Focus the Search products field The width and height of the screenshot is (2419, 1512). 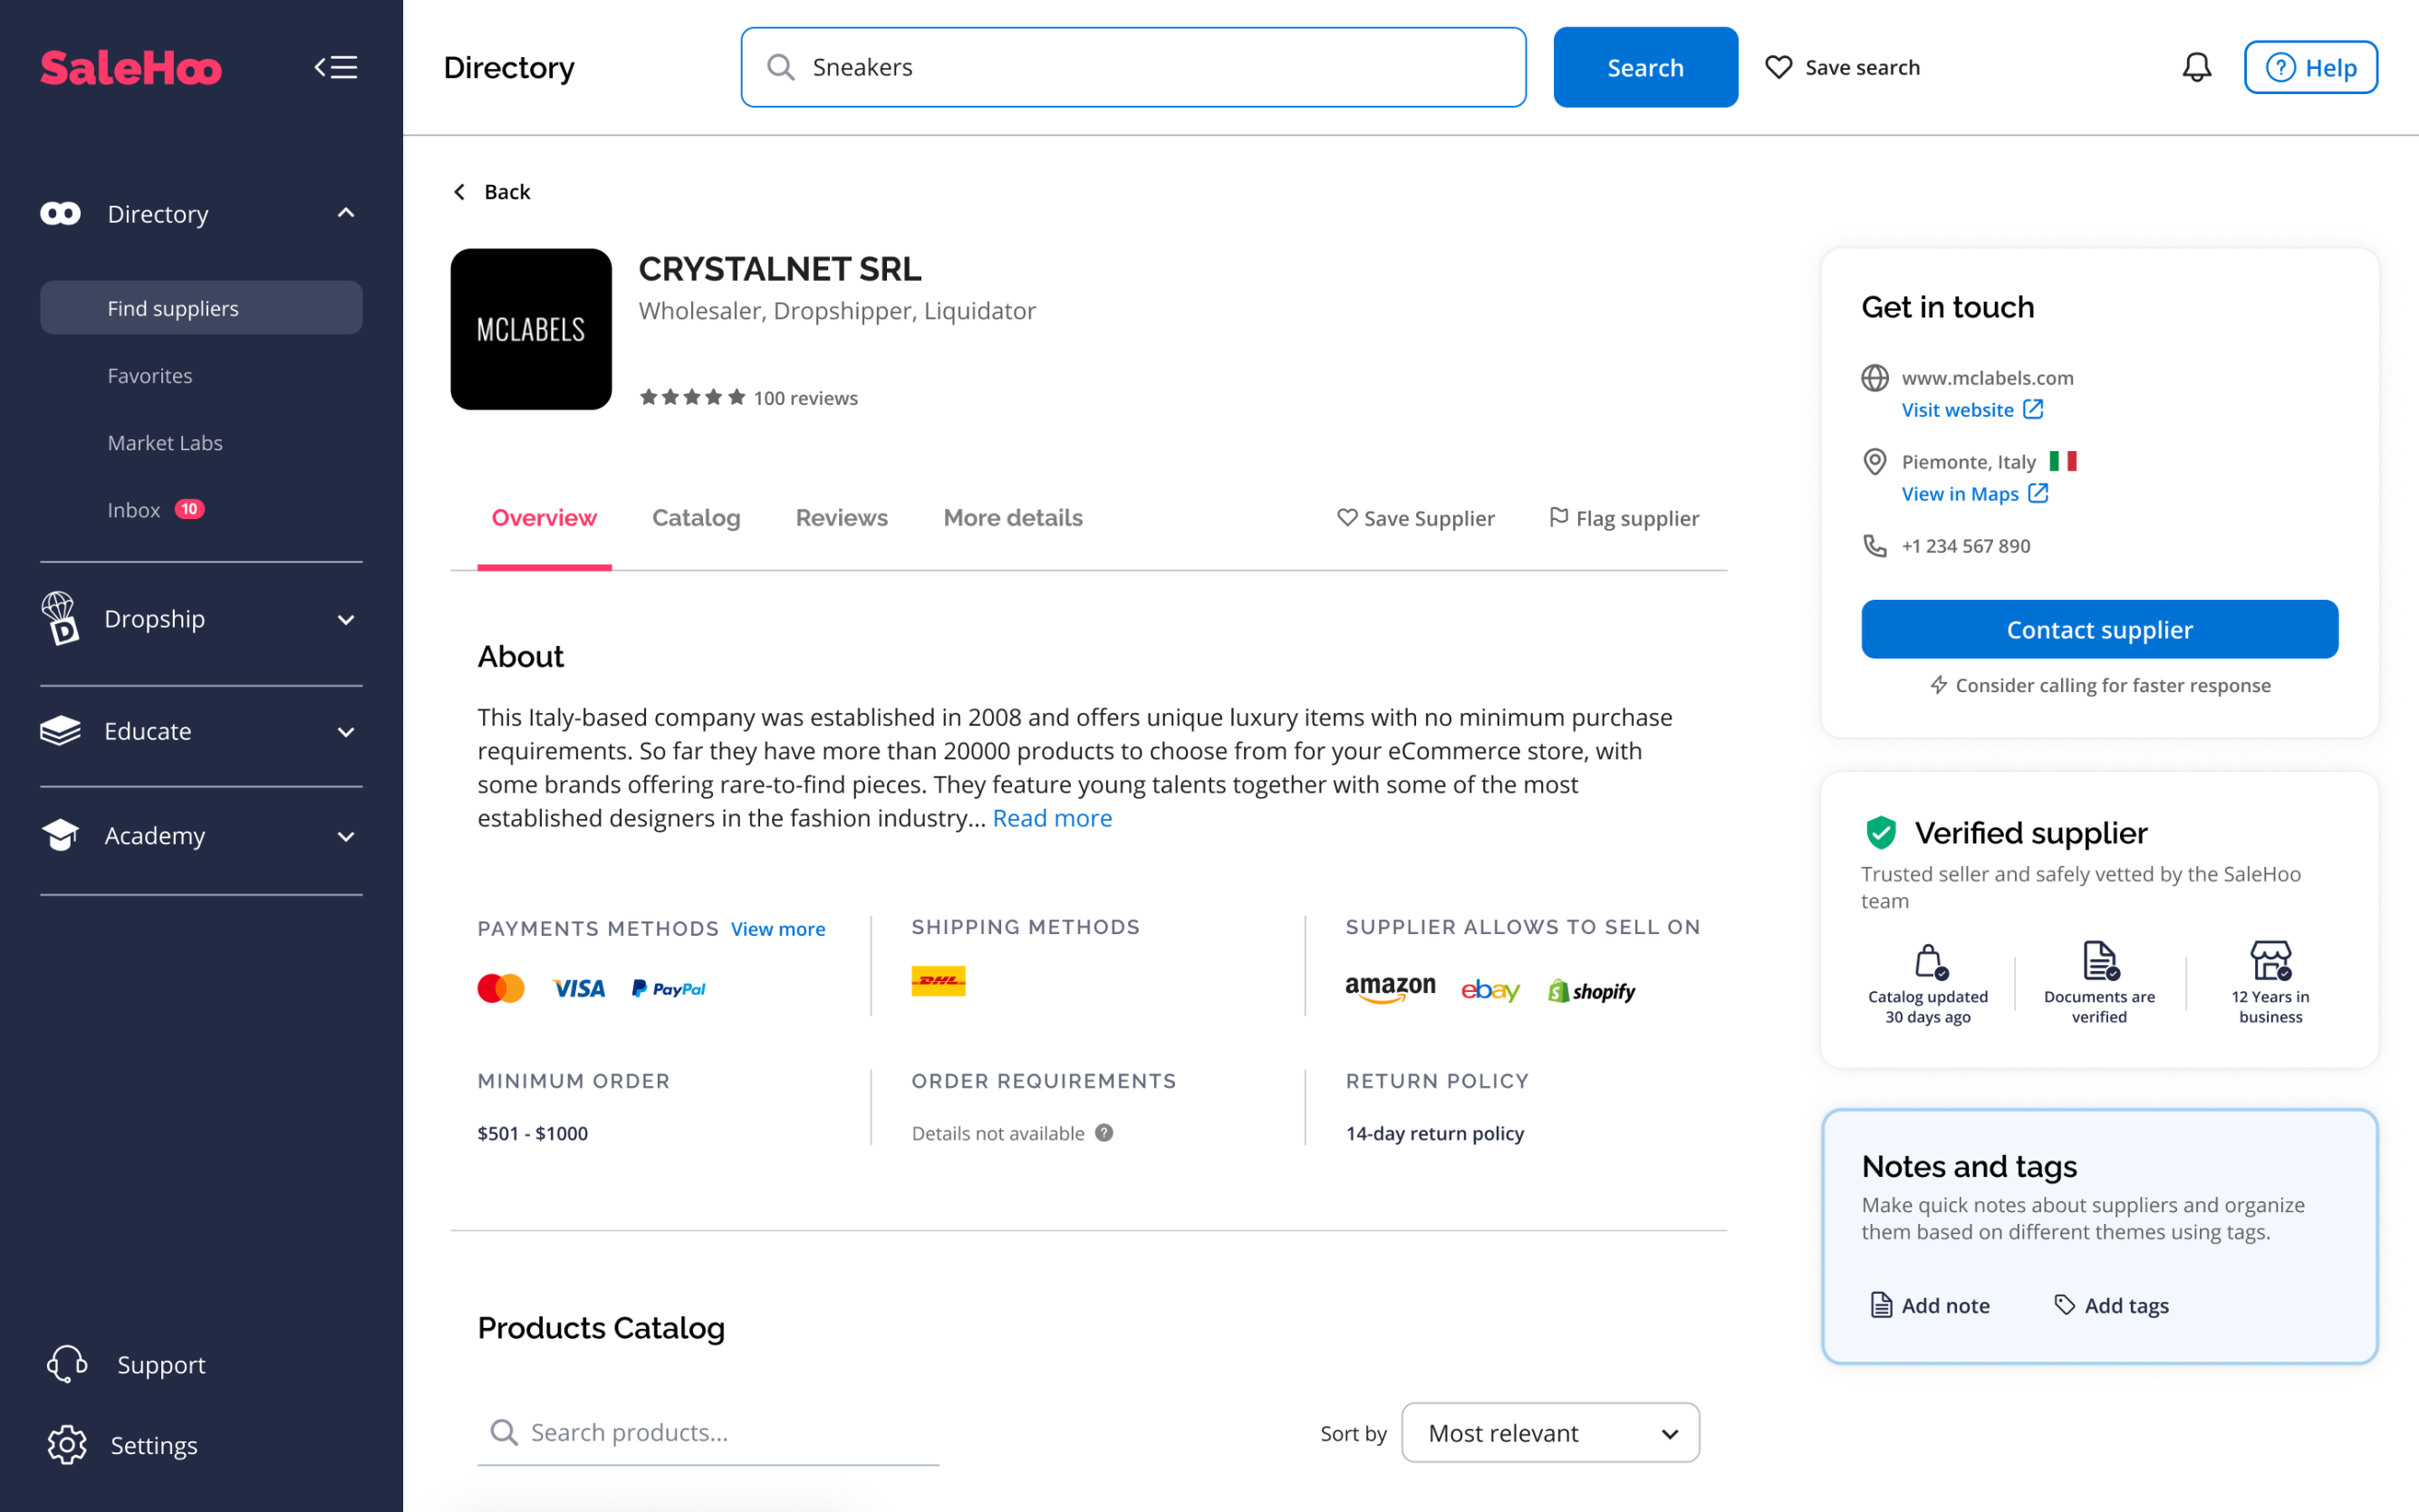(708, 1432)
